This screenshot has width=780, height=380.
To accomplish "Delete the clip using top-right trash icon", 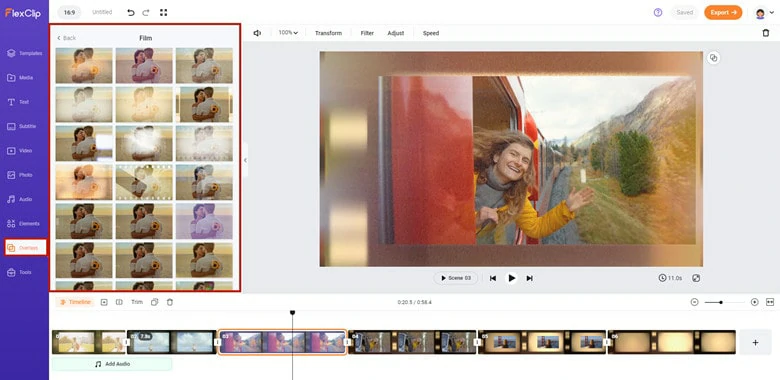I will 766,33.
